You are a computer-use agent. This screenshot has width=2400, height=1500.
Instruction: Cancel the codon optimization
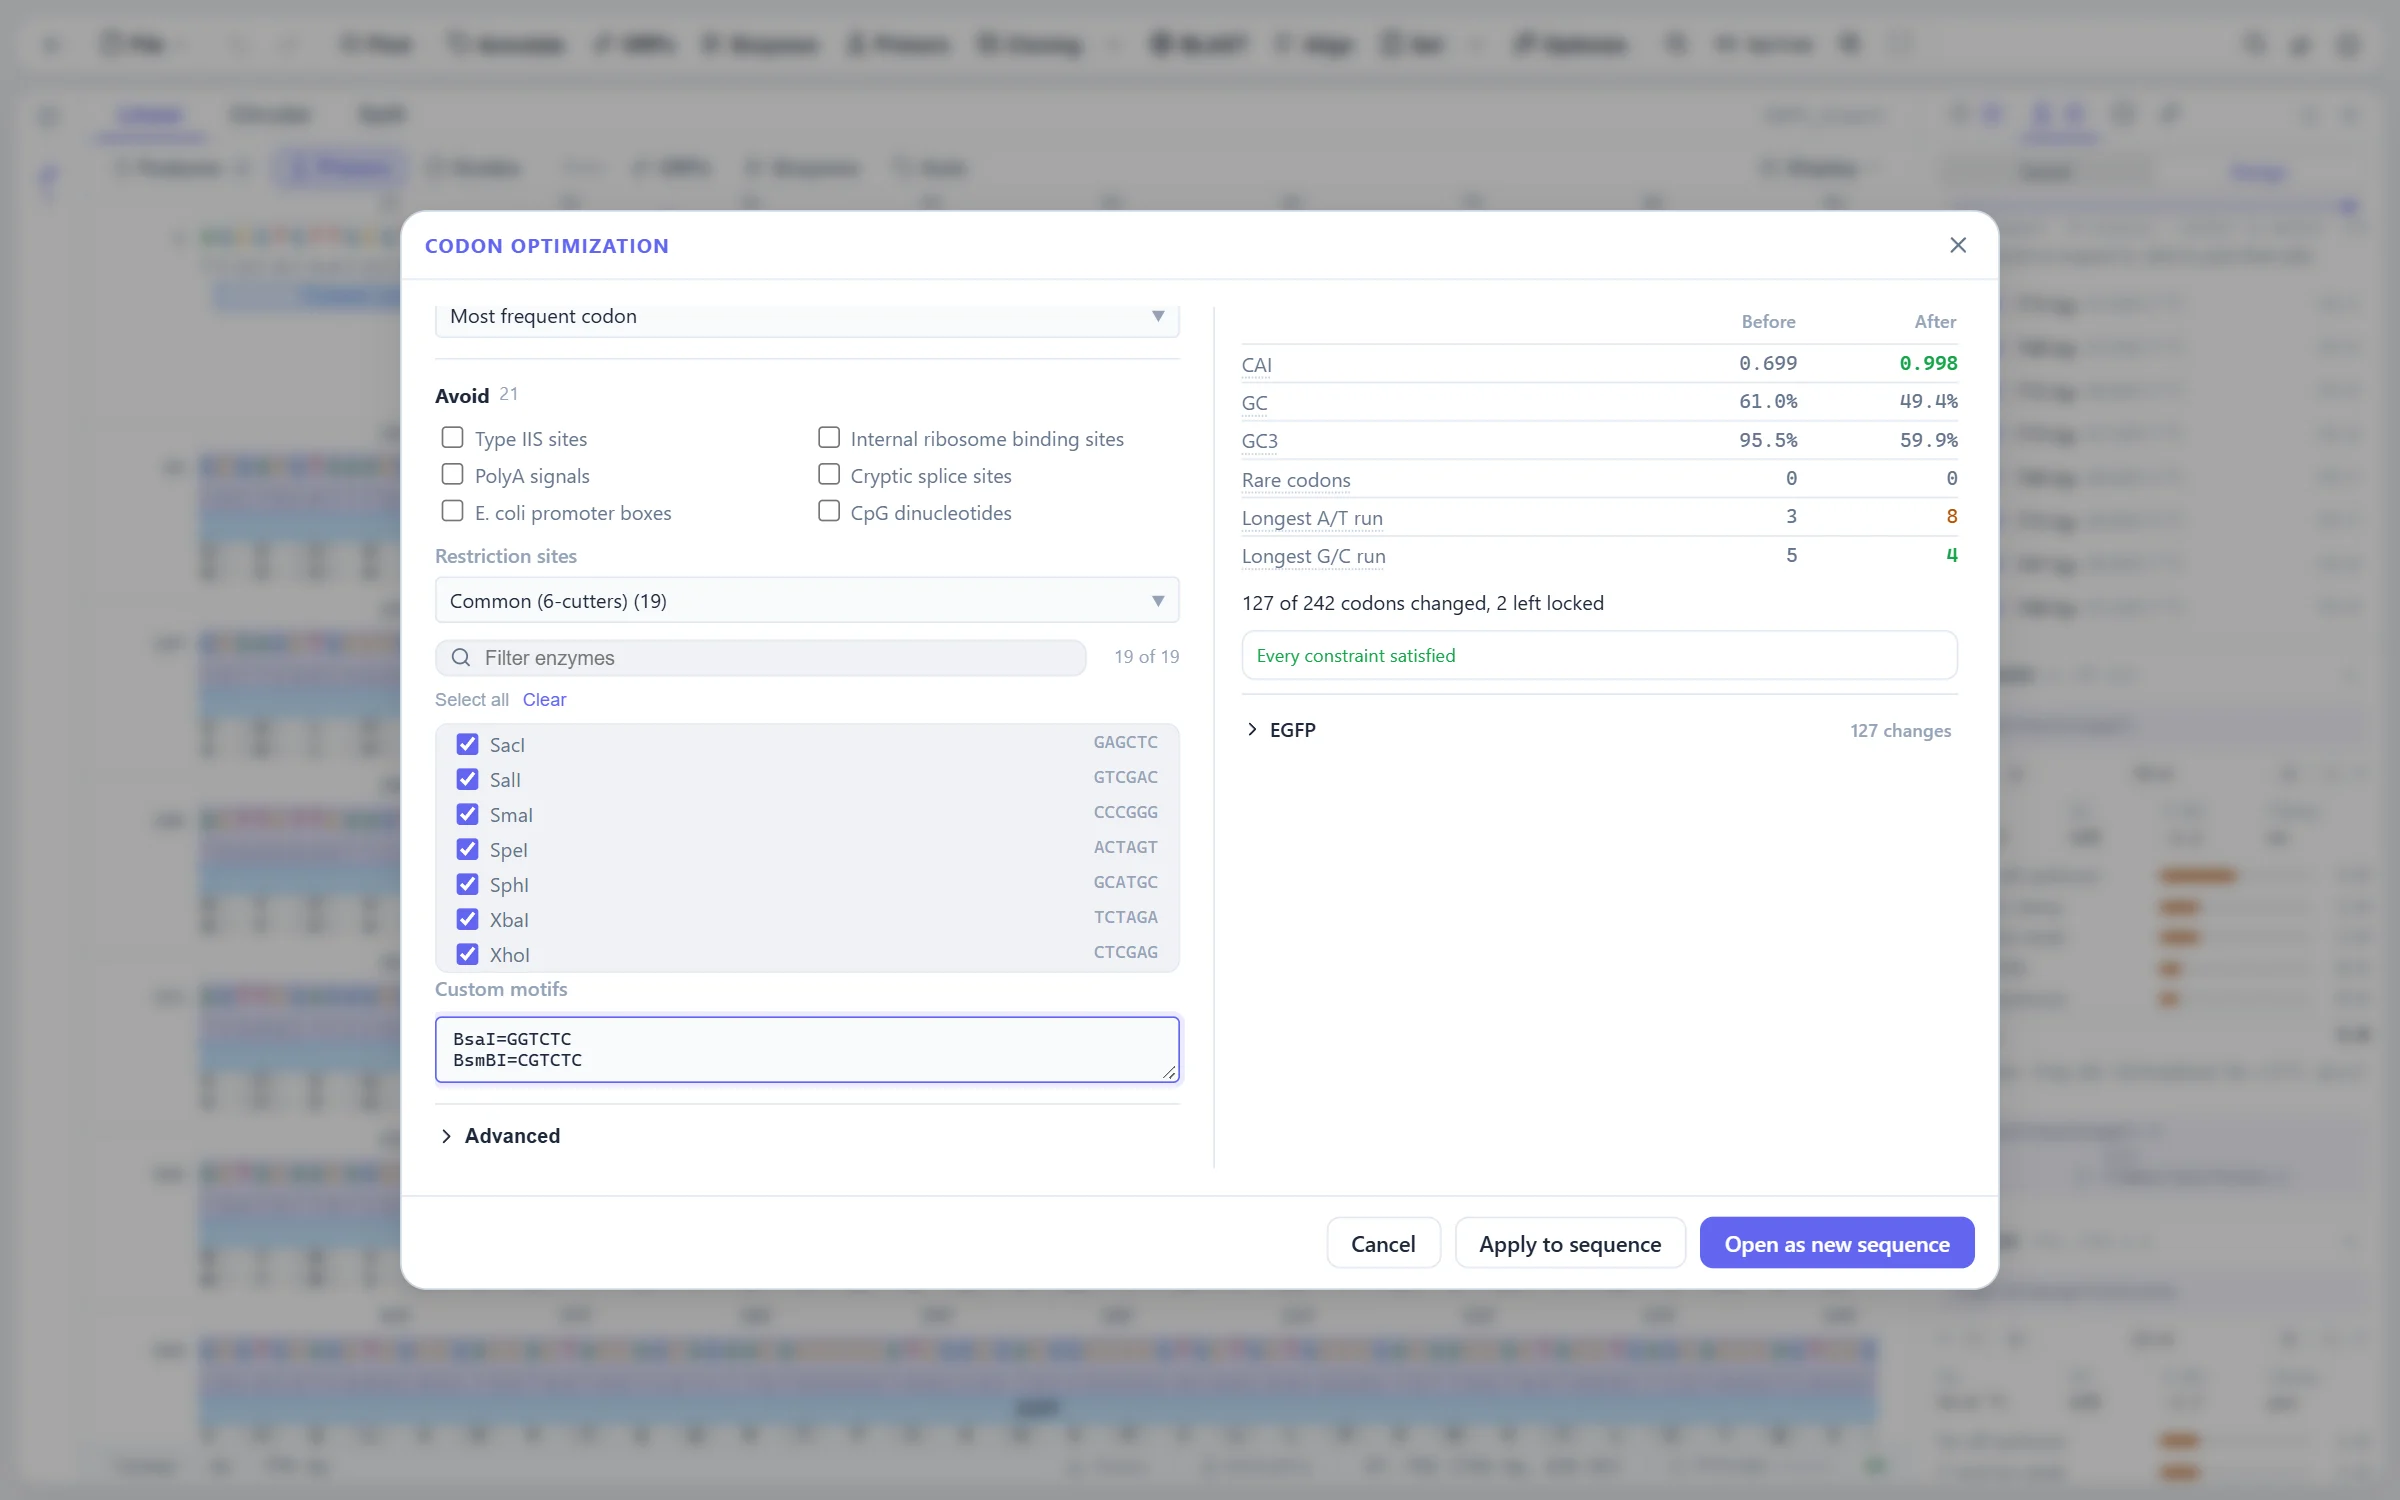tap(1383, 1243)
